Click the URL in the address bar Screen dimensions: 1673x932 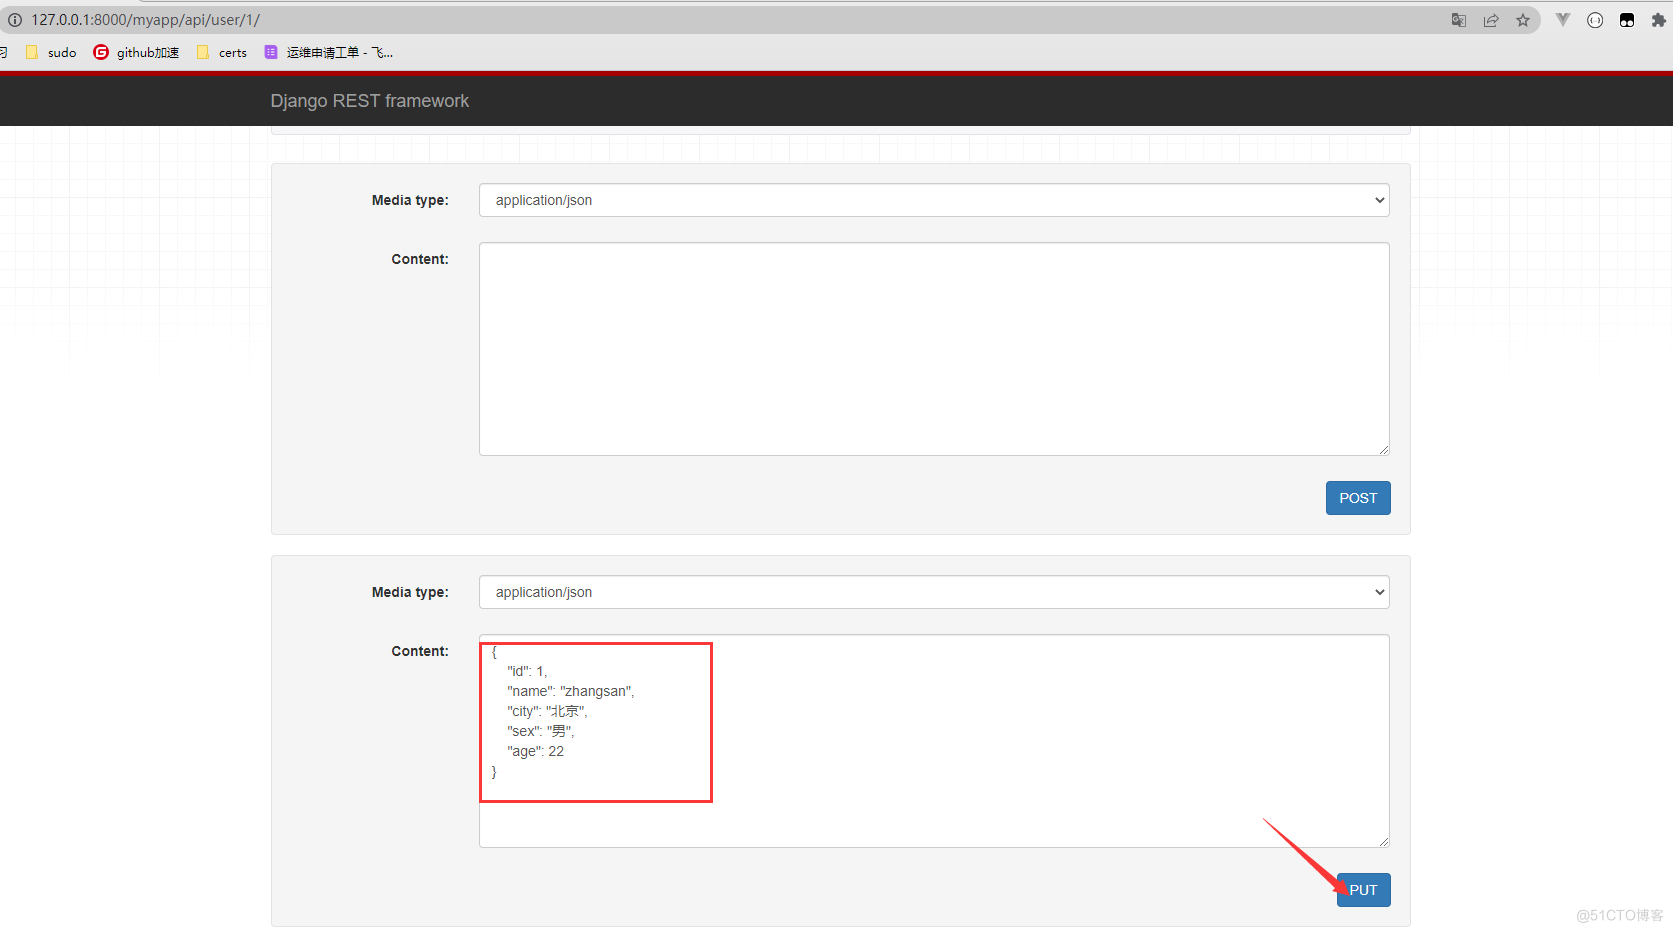146,20
